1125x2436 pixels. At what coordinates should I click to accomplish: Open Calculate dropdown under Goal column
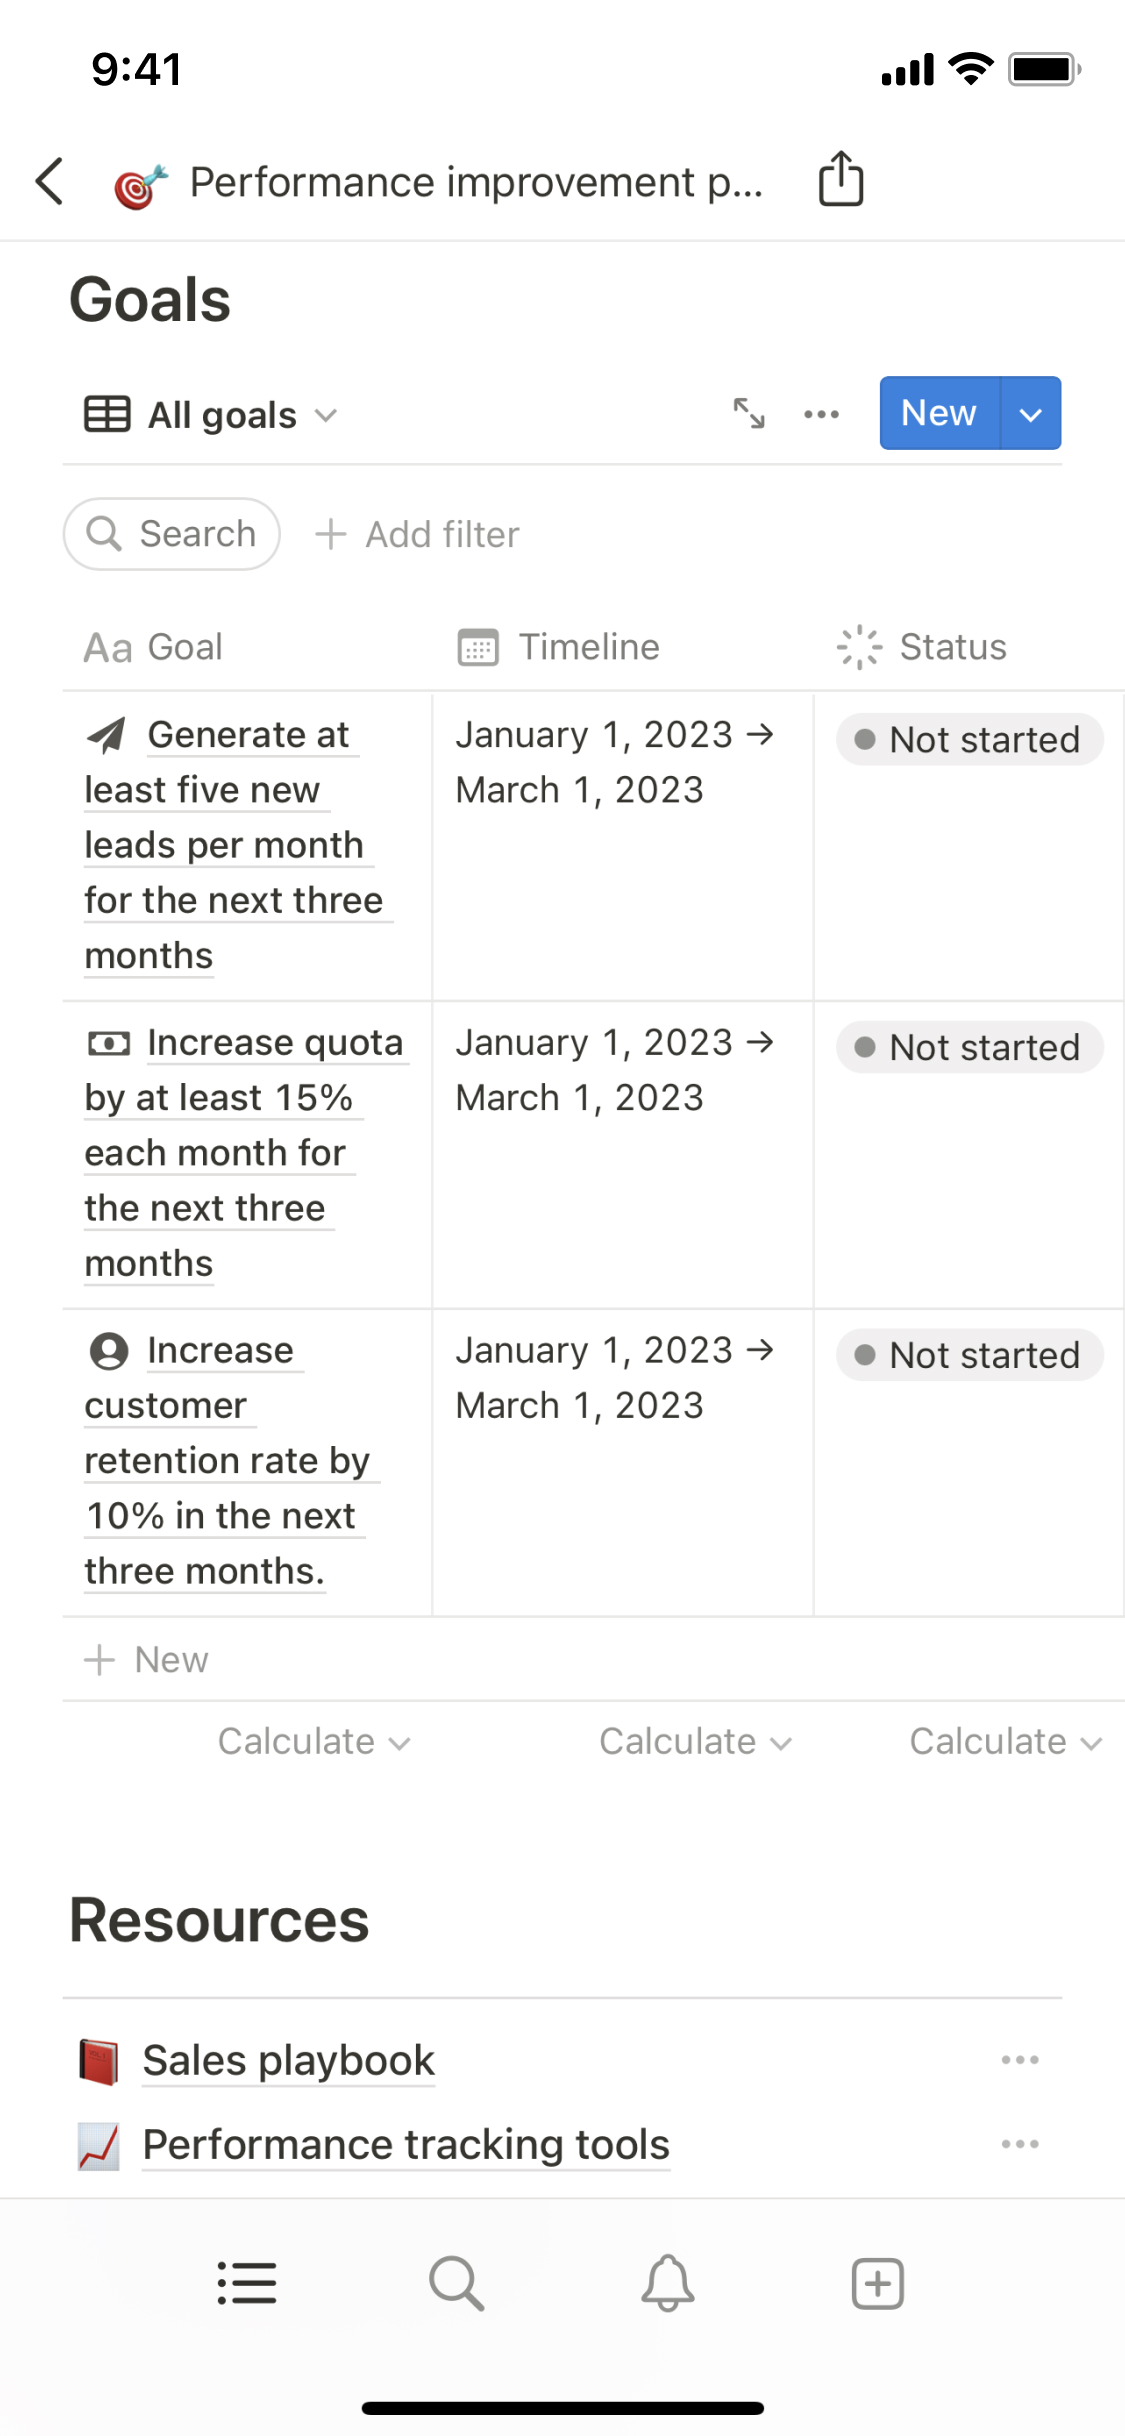tap(314, 1742)
